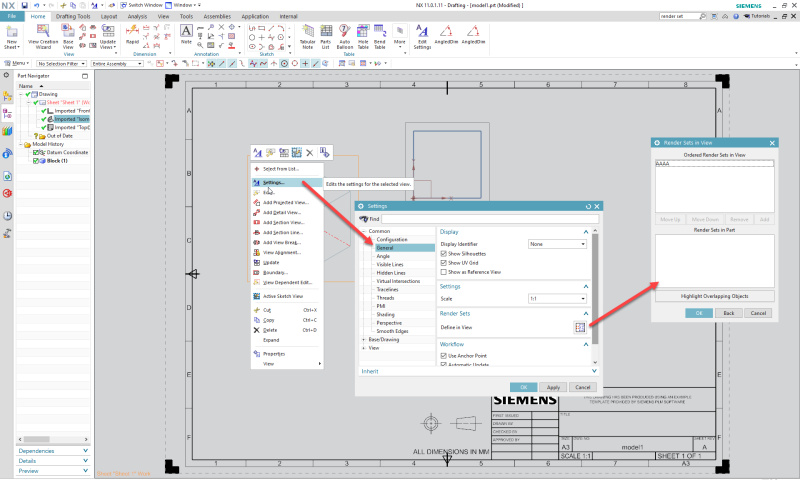Select the Base View tool

(68, 37)
